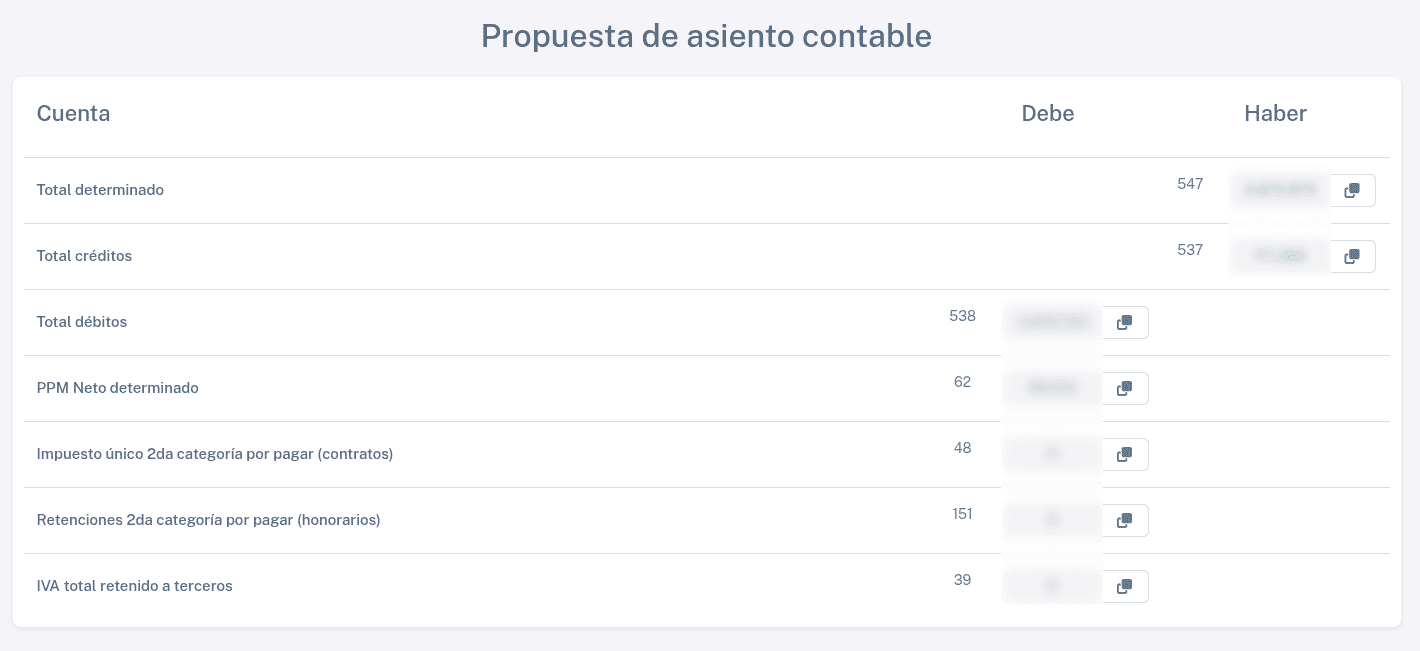Open the Total débitos account entry
1420x651 pixels.
pos(81,322)
